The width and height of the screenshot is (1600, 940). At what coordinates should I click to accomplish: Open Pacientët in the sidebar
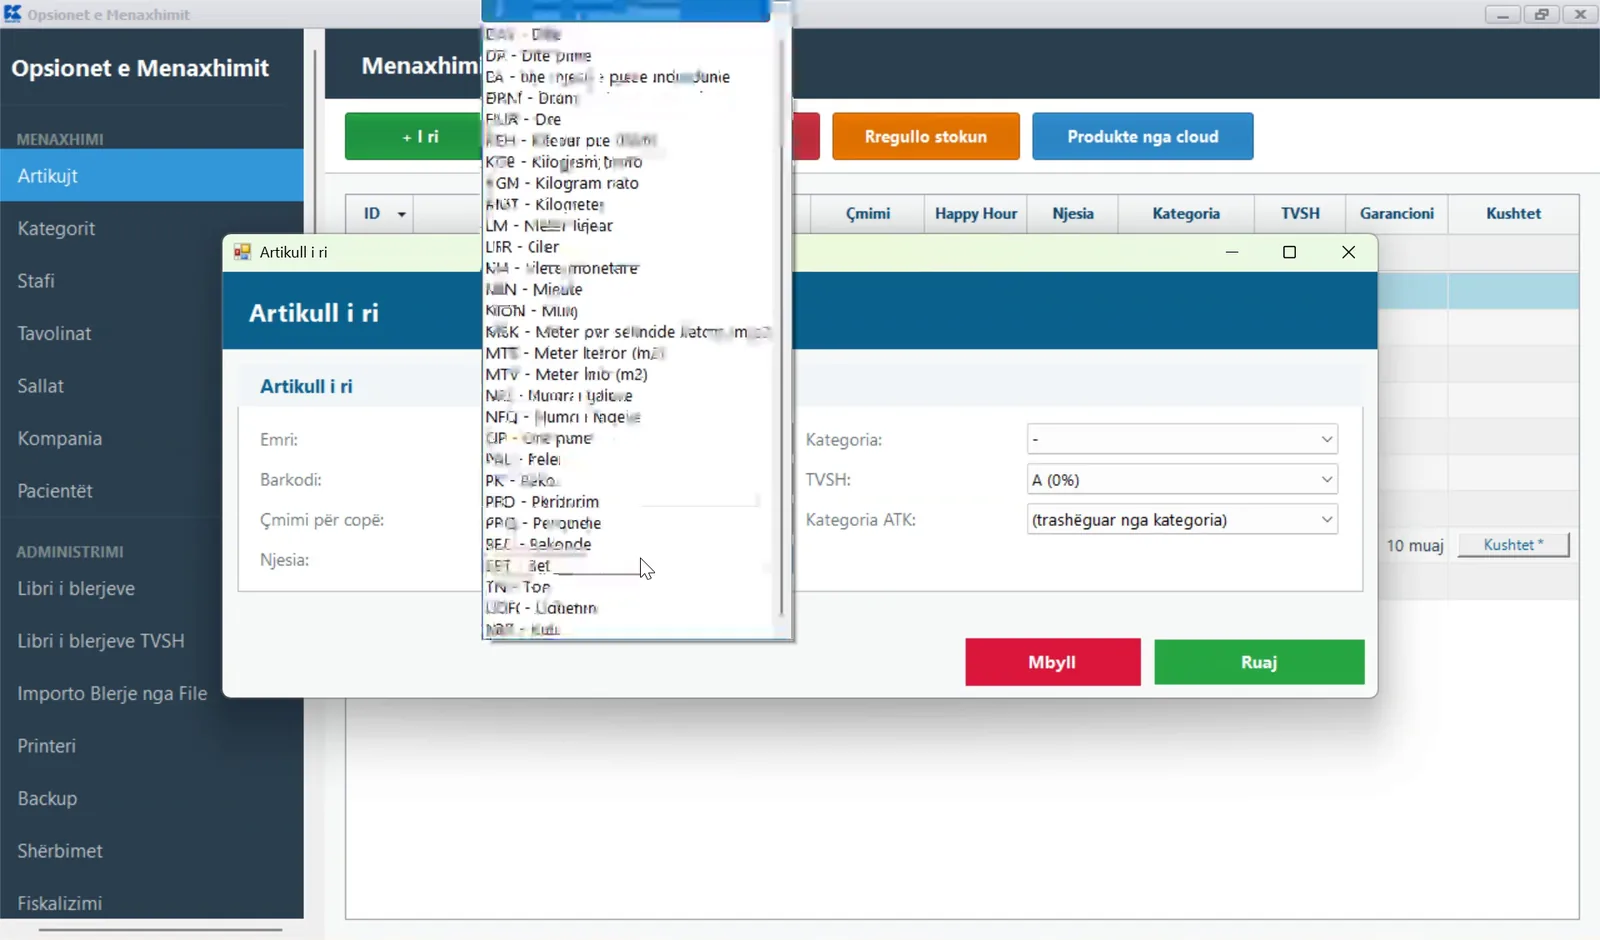pyautogui.click(x=152, y=491)
